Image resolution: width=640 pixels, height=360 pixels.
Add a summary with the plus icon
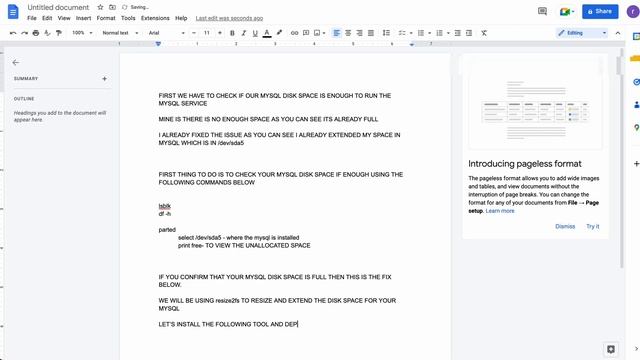(104, 78)
